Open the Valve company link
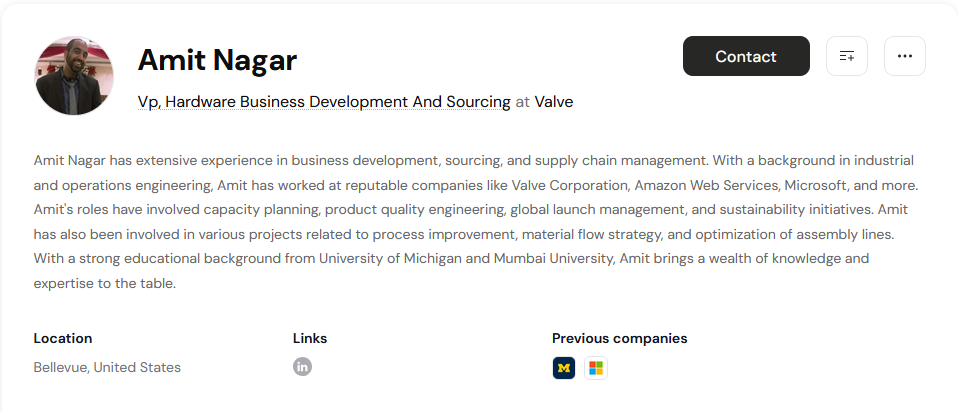Image resolution: width=958 pixels, height=412 pixels. coord(554,102)
